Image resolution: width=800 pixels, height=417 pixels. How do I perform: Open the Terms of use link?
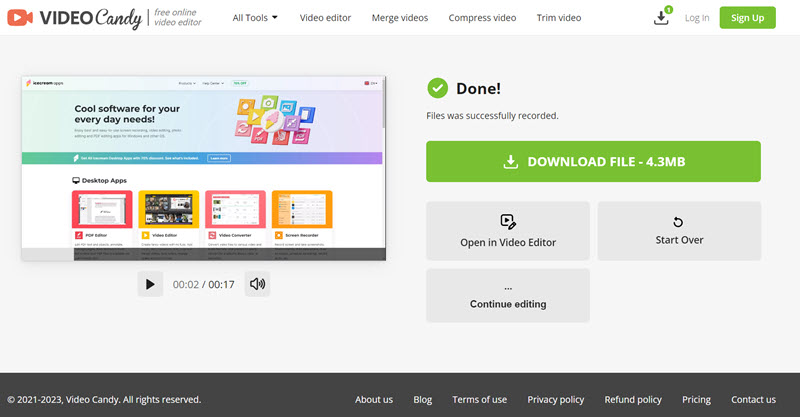point(480,400)
